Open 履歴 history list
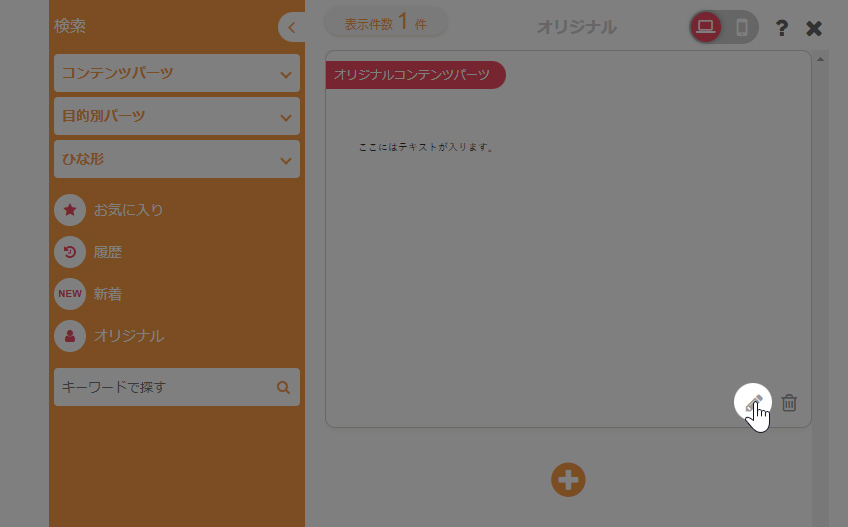The image size is (848, 527). pos(108,252)
